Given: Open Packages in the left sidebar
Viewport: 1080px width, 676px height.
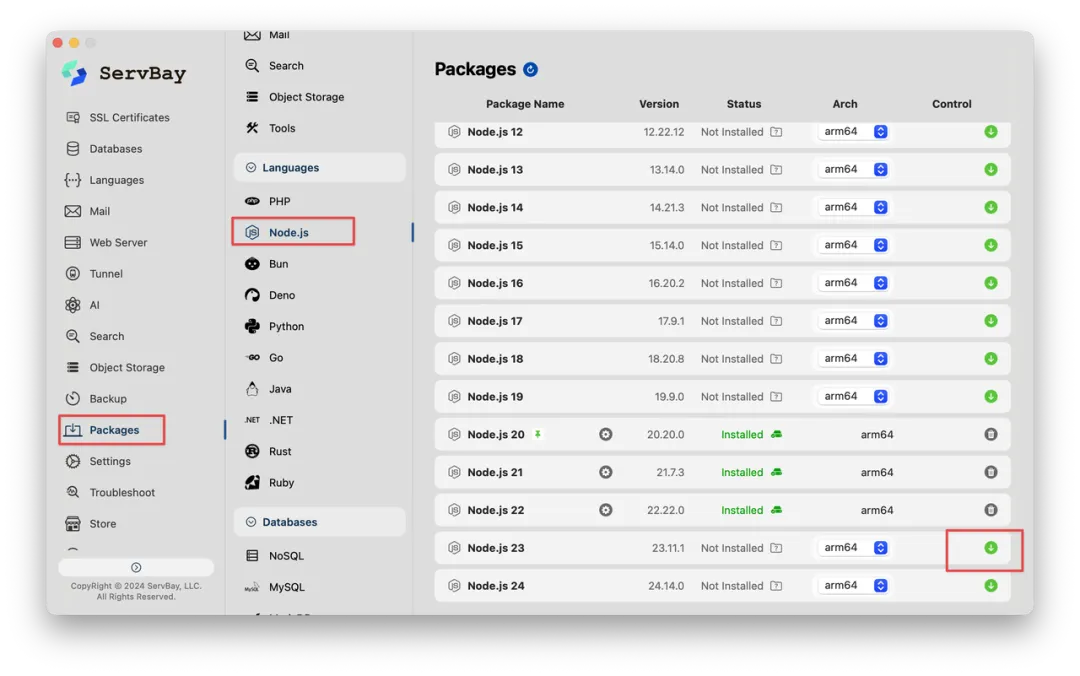Looking at the screenshot, I should pos(112,430).
